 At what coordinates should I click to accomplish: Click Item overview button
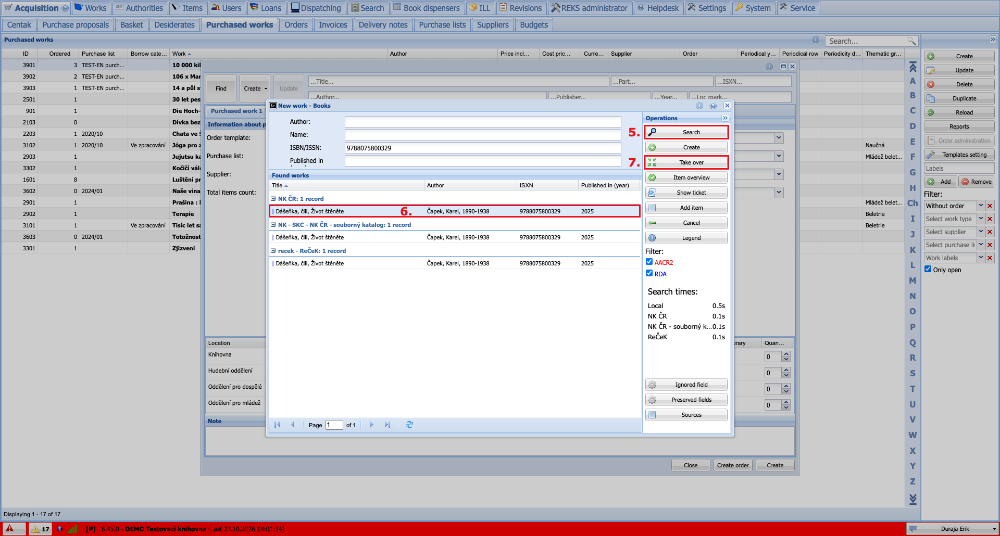[x=686, y=177]
